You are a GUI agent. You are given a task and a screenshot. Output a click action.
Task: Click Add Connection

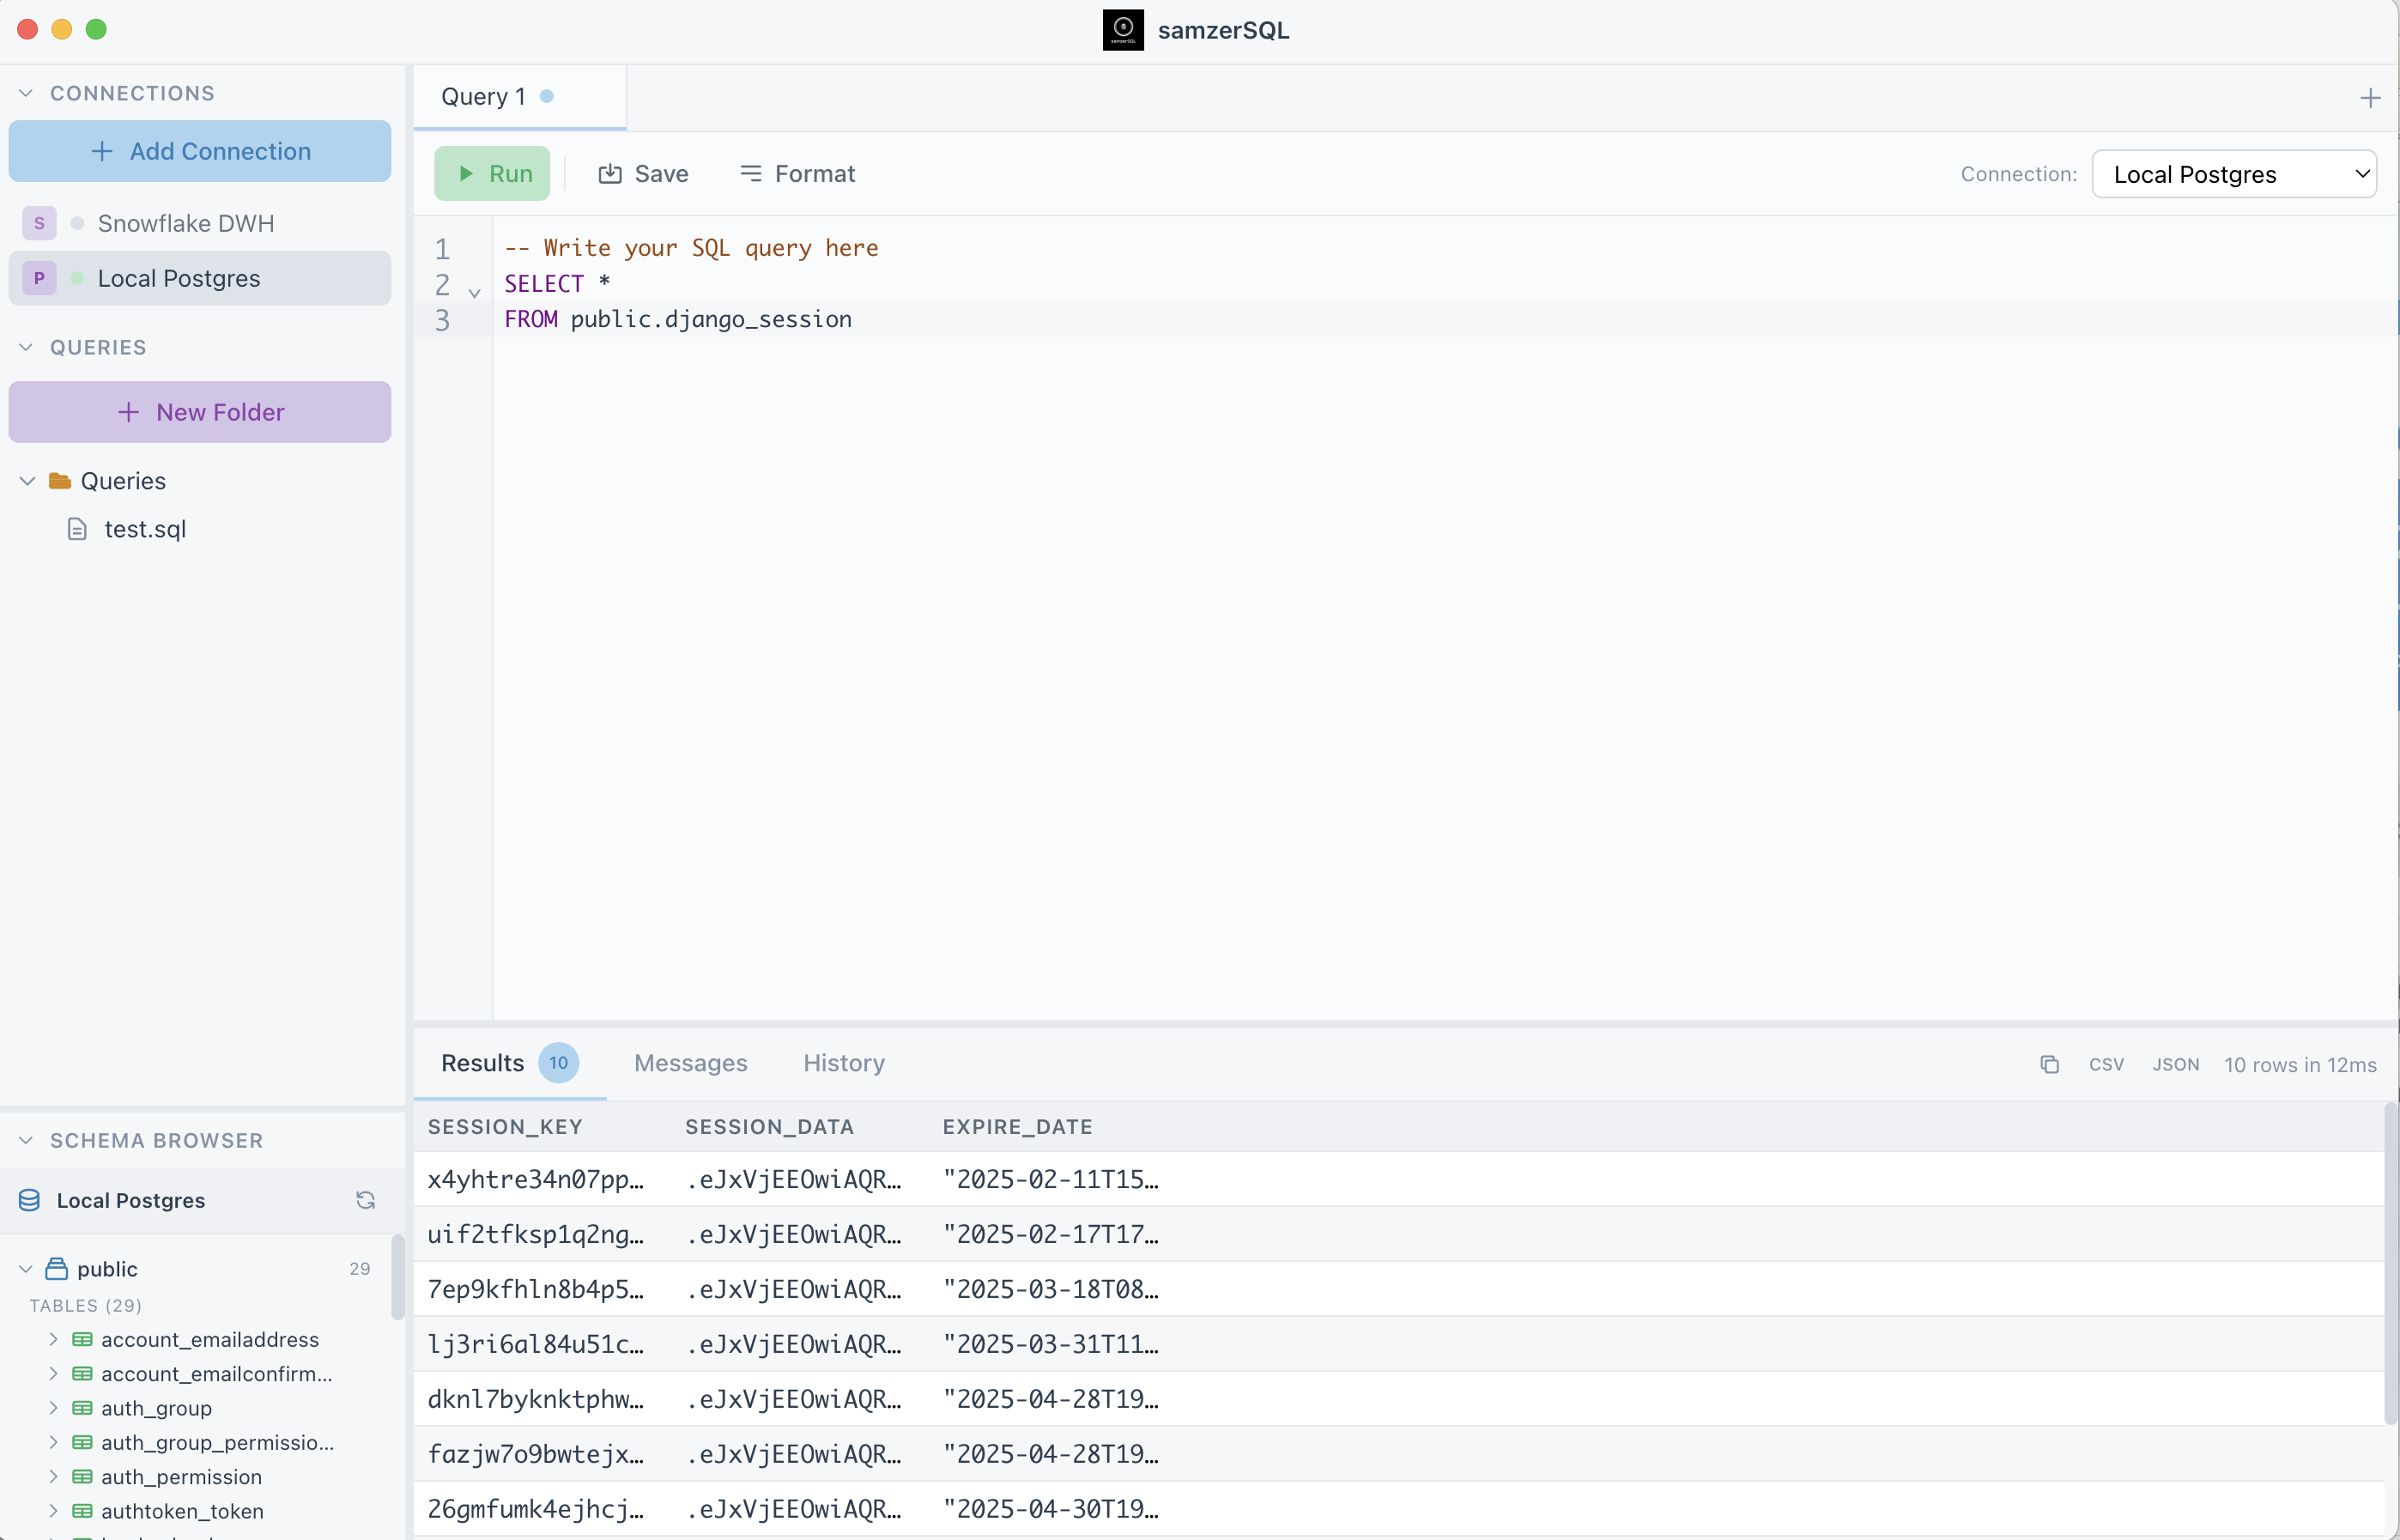click(x=199, y=151)
